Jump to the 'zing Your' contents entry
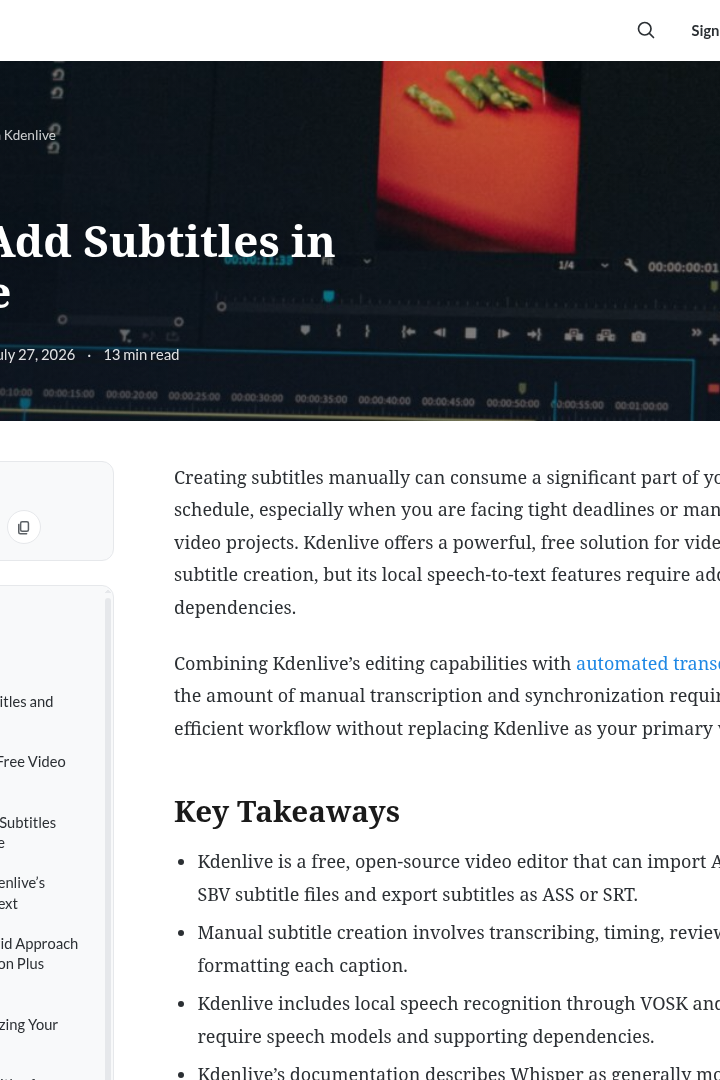Image resolution: width=720 pixels, height=1080 pixels. tap(29, 1025)
